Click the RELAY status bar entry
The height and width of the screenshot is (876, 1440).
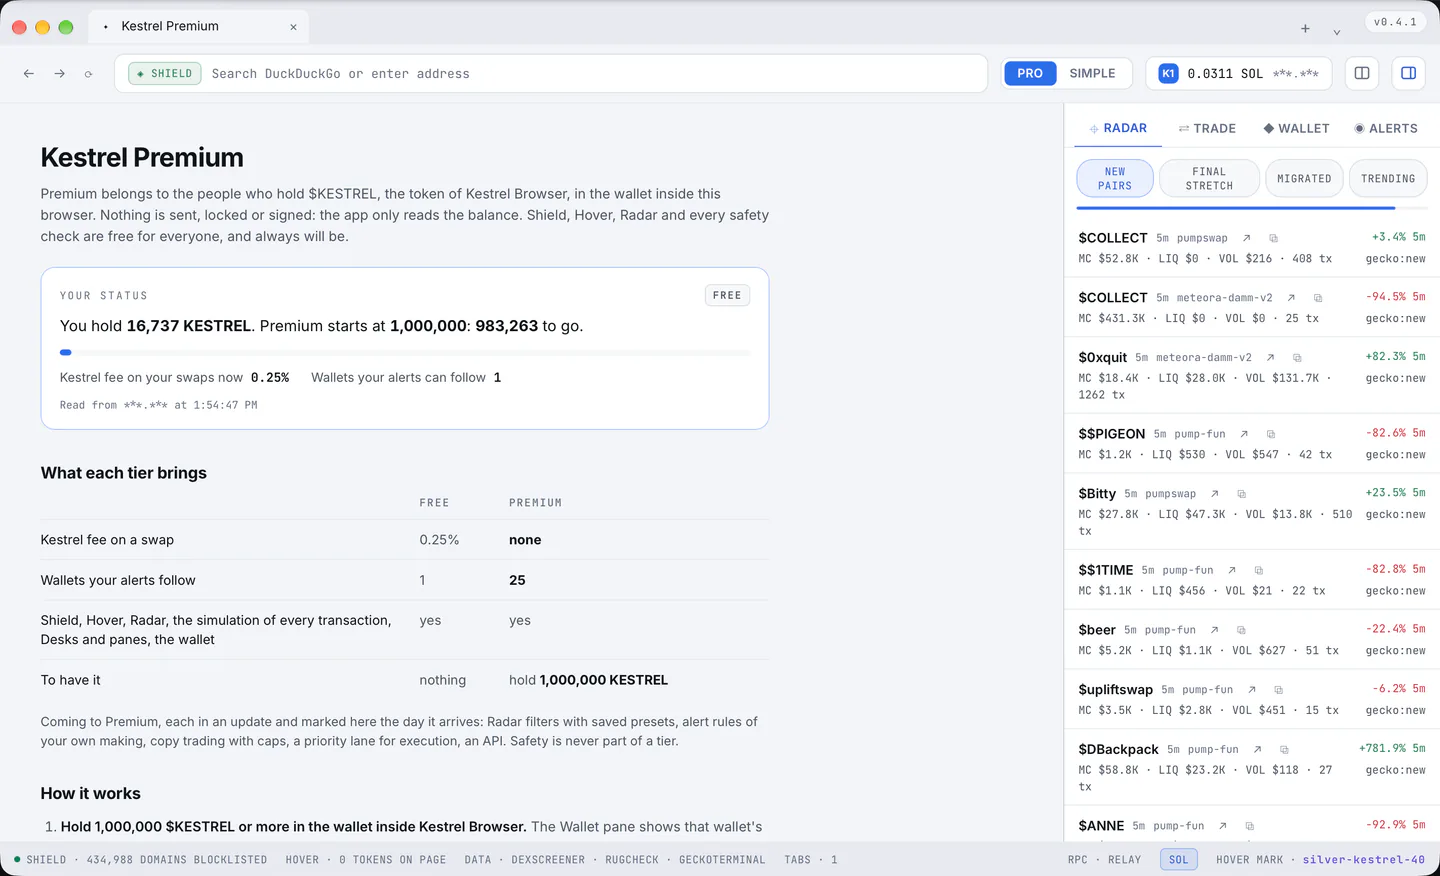click(x=1125, y=860)
